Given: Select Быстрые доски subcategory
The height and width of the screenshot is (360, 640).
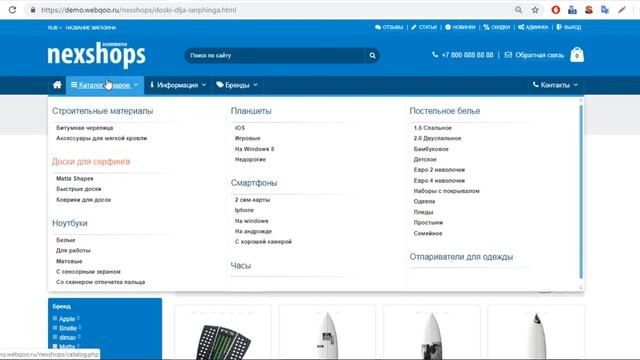Looking at the screenshot, I should [78, 189].
